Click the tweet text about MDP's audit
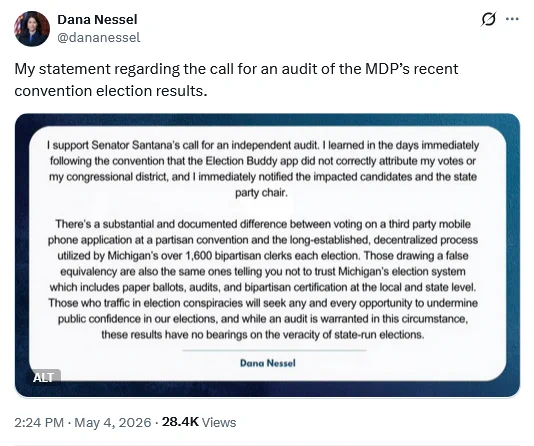 (x=236, y=80)
